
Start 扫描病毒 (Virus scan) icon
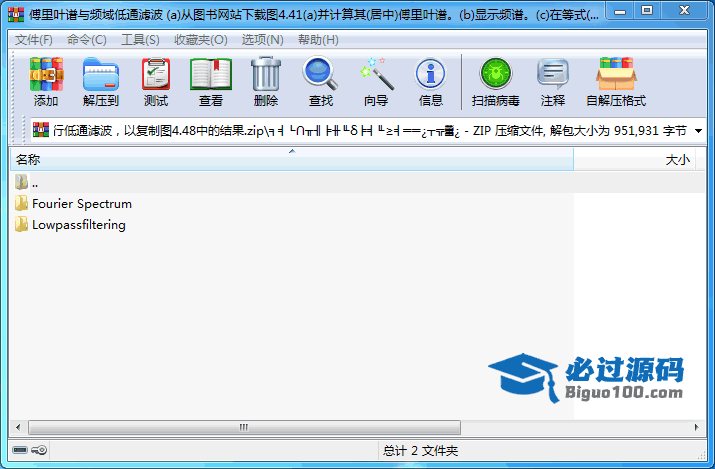(x=496, y=73)
